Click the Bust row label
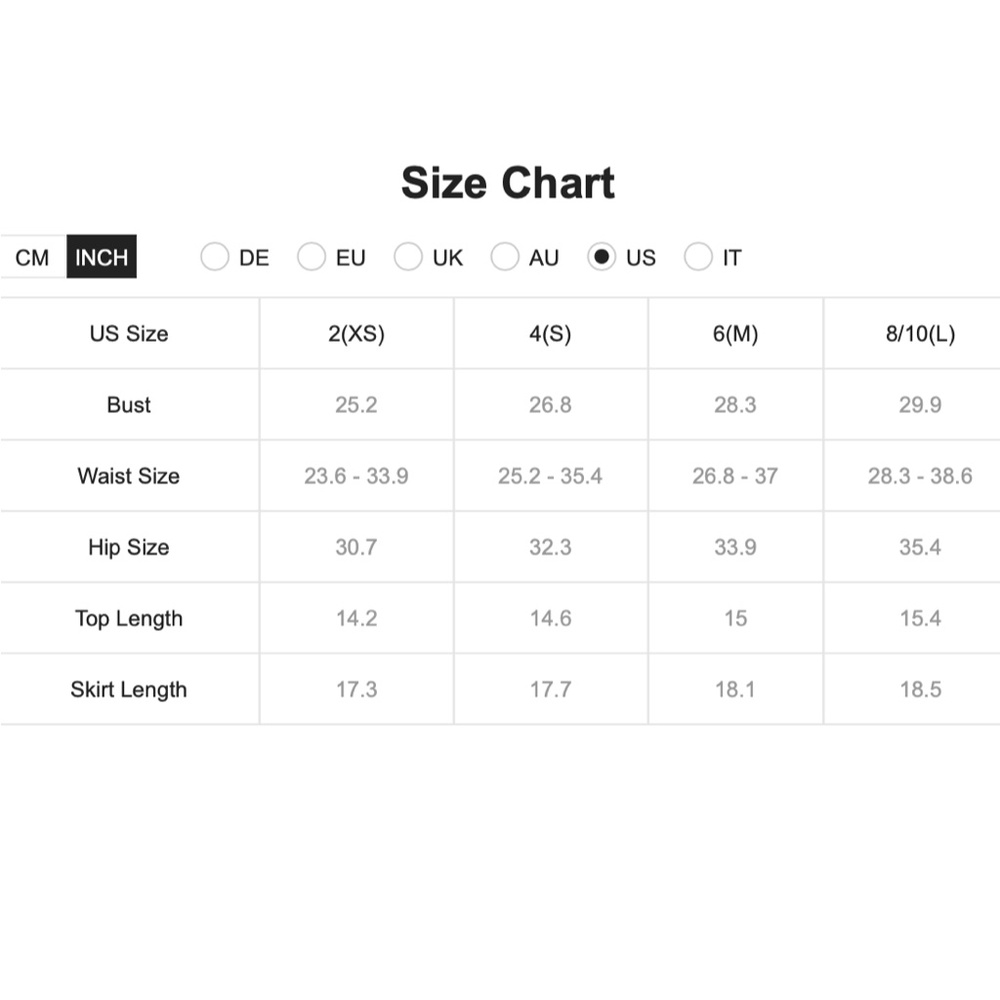This screenshot has height=1000, width=1000. (129, 404)
